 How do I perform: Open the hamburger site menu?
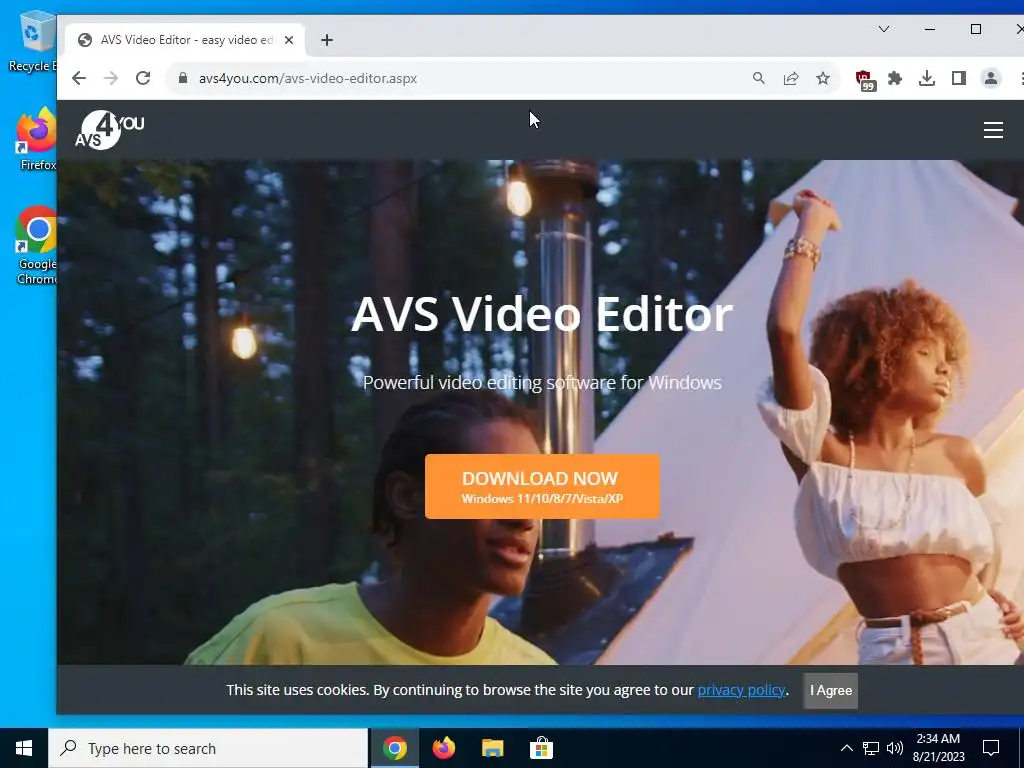point(993,130)
